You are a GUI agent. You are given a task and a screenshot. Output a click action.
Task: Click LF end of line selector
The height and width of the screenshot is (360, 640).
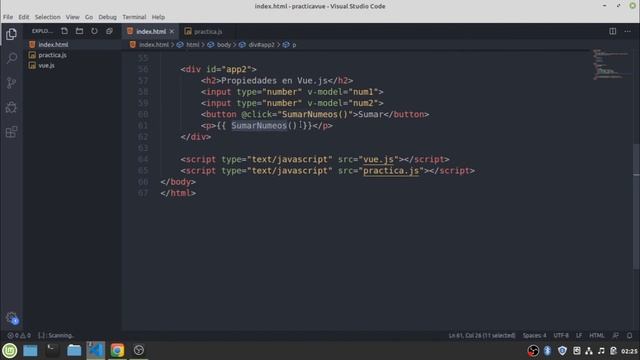[x=579, y=336]
